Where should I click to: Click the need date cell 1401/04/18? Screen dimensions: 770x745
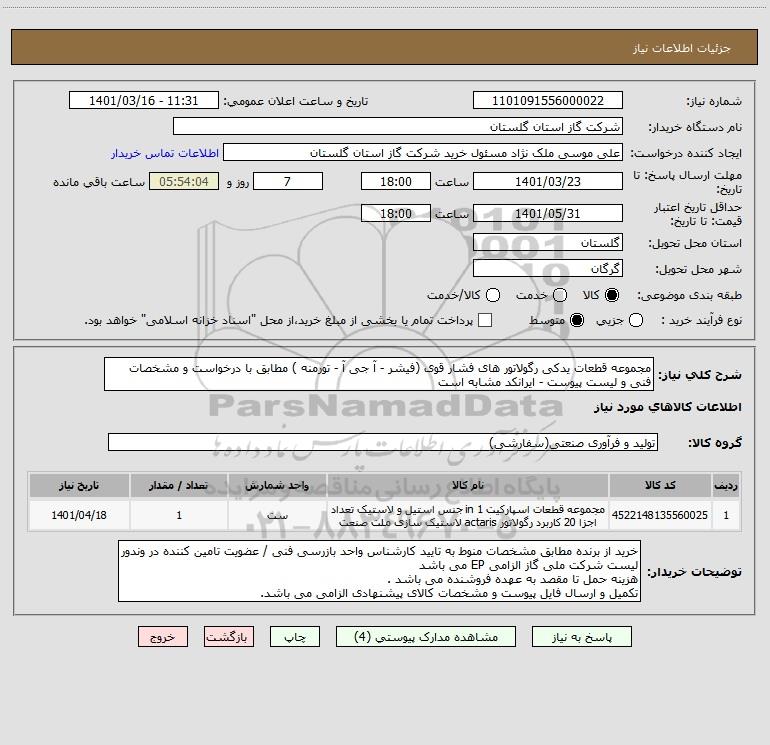tap(79, 515)
